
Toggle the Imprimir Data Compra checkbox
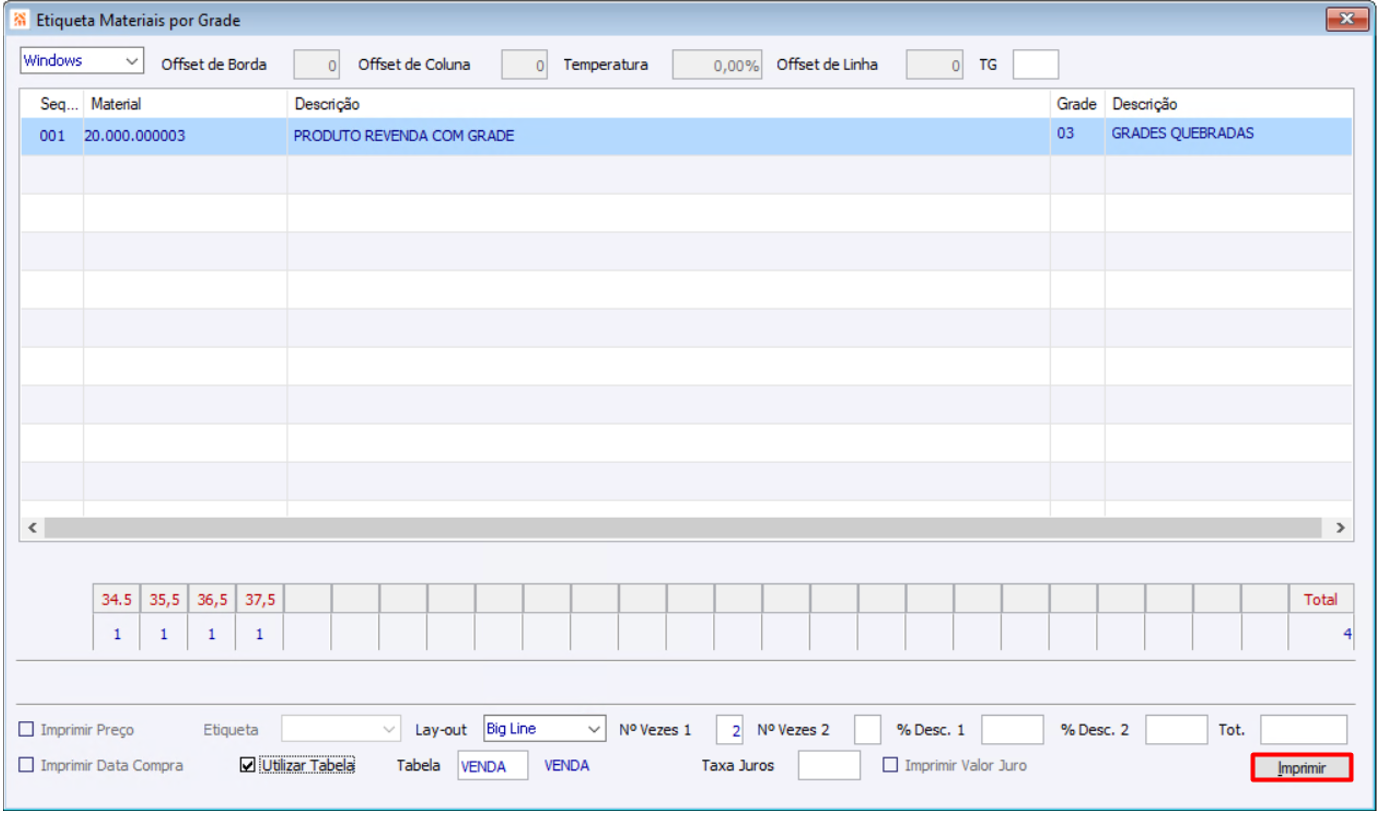27,766
